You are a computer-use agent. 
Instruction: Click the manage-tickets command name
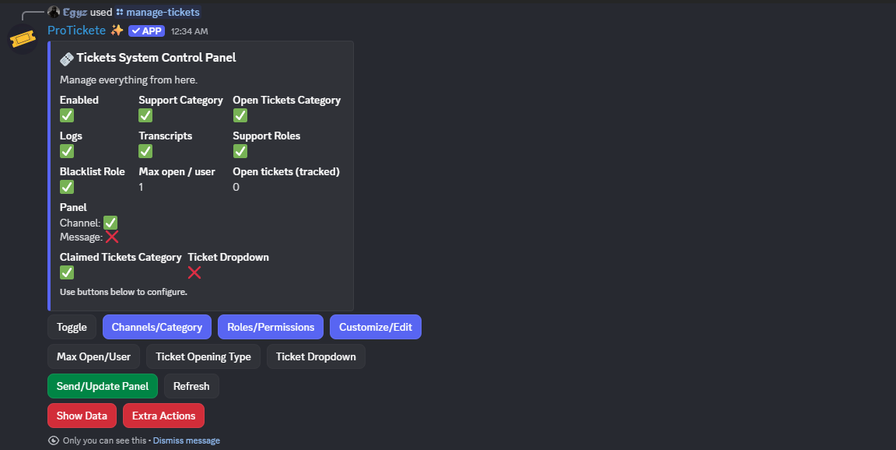pyautogui.click(x=163, y=12)
